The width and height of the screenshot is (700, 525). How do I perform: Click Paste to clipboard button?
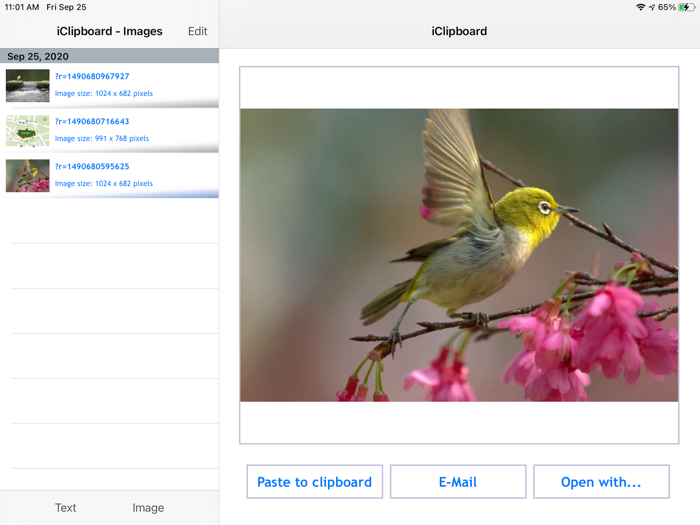point(314,482)
